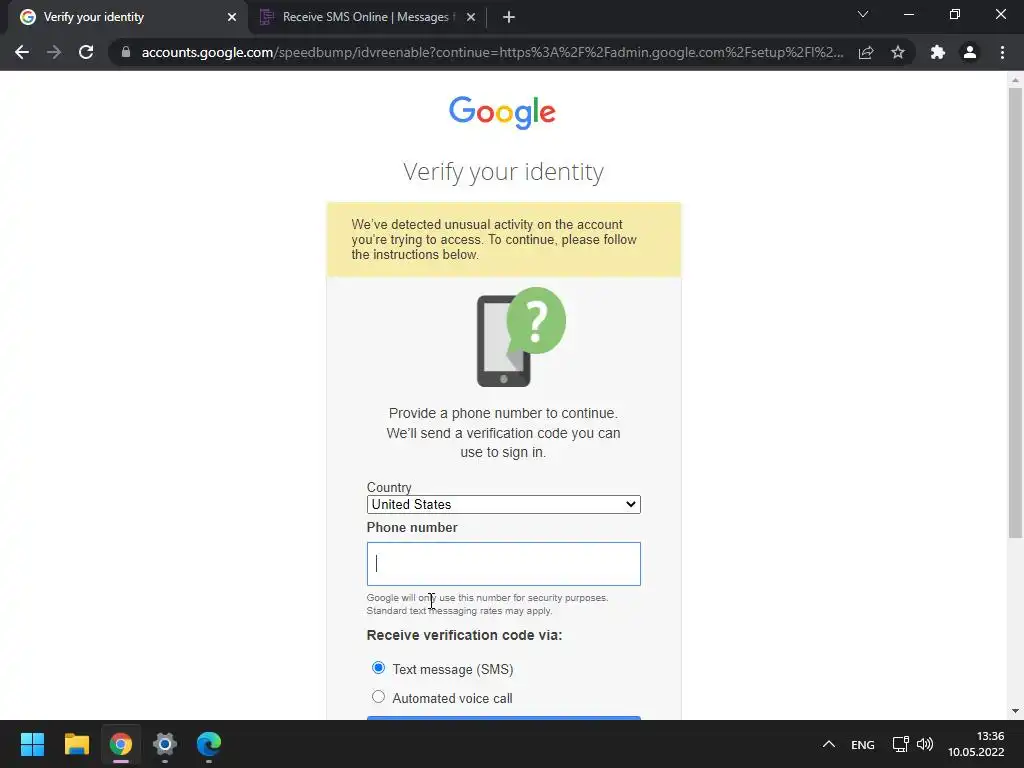
Task: Open the volume tray icon
Action: coord(925,744)
